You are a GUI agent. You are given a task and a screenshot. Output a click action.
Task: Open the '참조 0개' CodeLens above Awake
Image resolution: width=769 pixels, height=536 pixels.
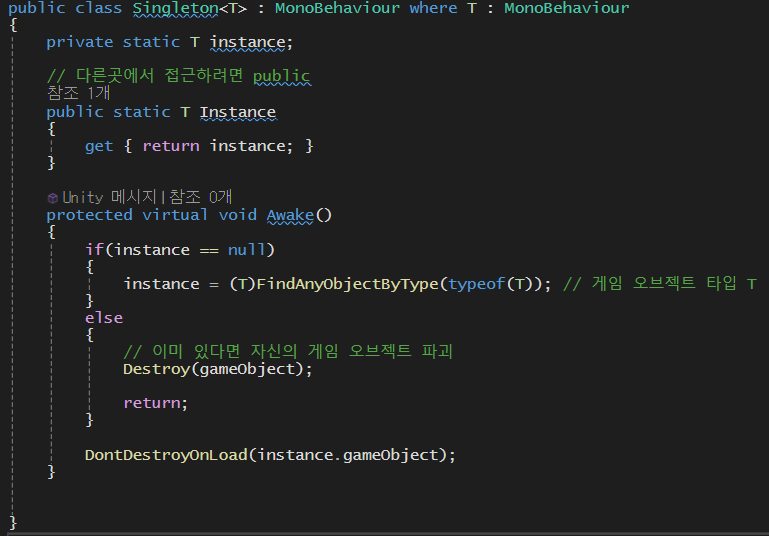tap(201, 197)
